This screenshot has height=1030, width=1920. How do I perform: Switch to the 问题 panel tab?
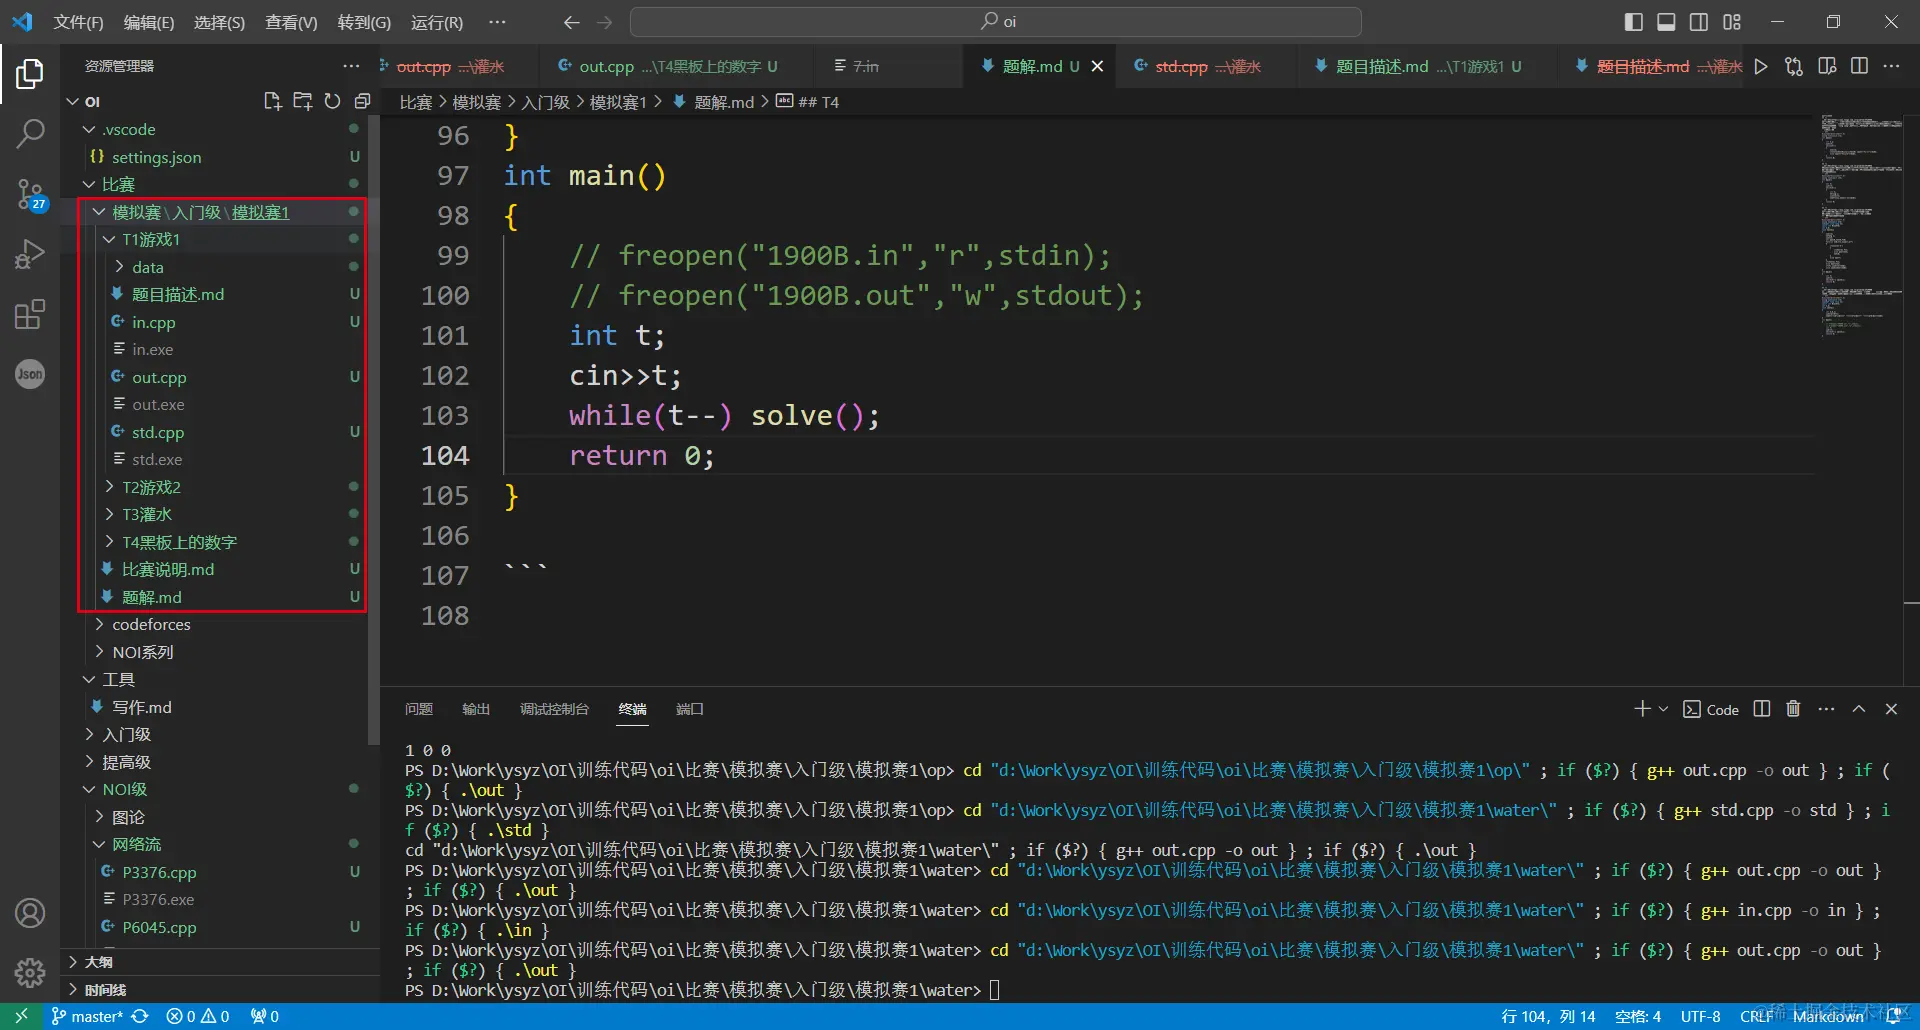pos(419,709)
